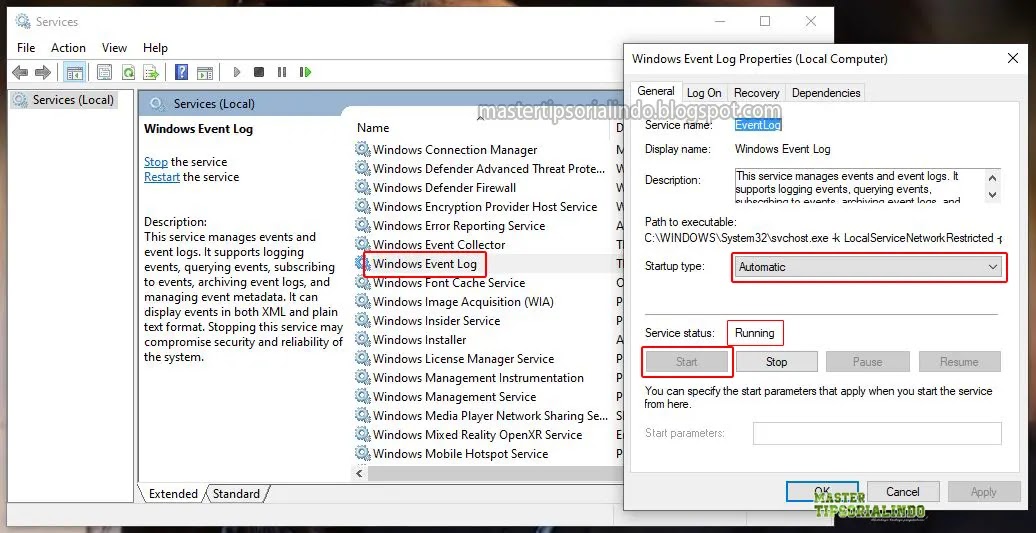
Task: Select the Windows Management Service row
Action: (x=454, y=397)
